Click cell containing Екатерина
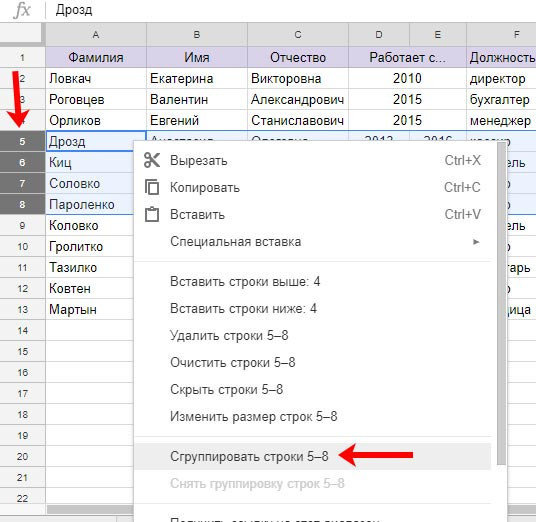Screen dimensions: 536x522 197,78
